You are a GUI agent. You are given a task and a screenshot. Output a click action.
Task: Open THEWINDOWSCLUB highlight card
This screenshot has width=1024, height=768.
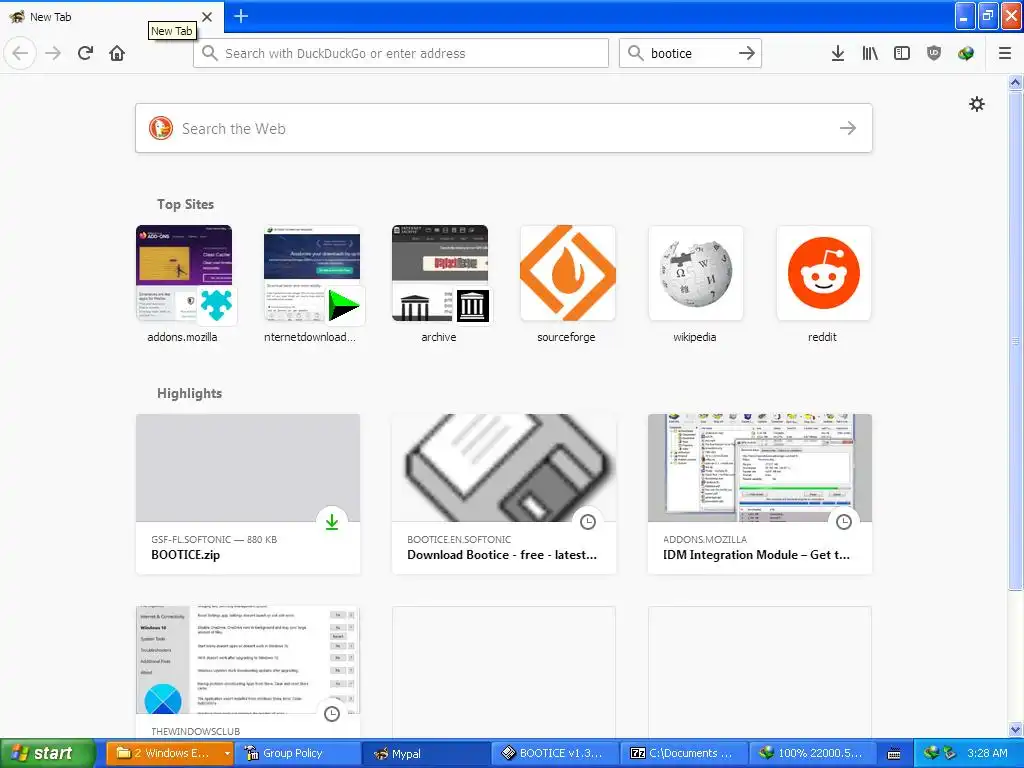point(248,673)
